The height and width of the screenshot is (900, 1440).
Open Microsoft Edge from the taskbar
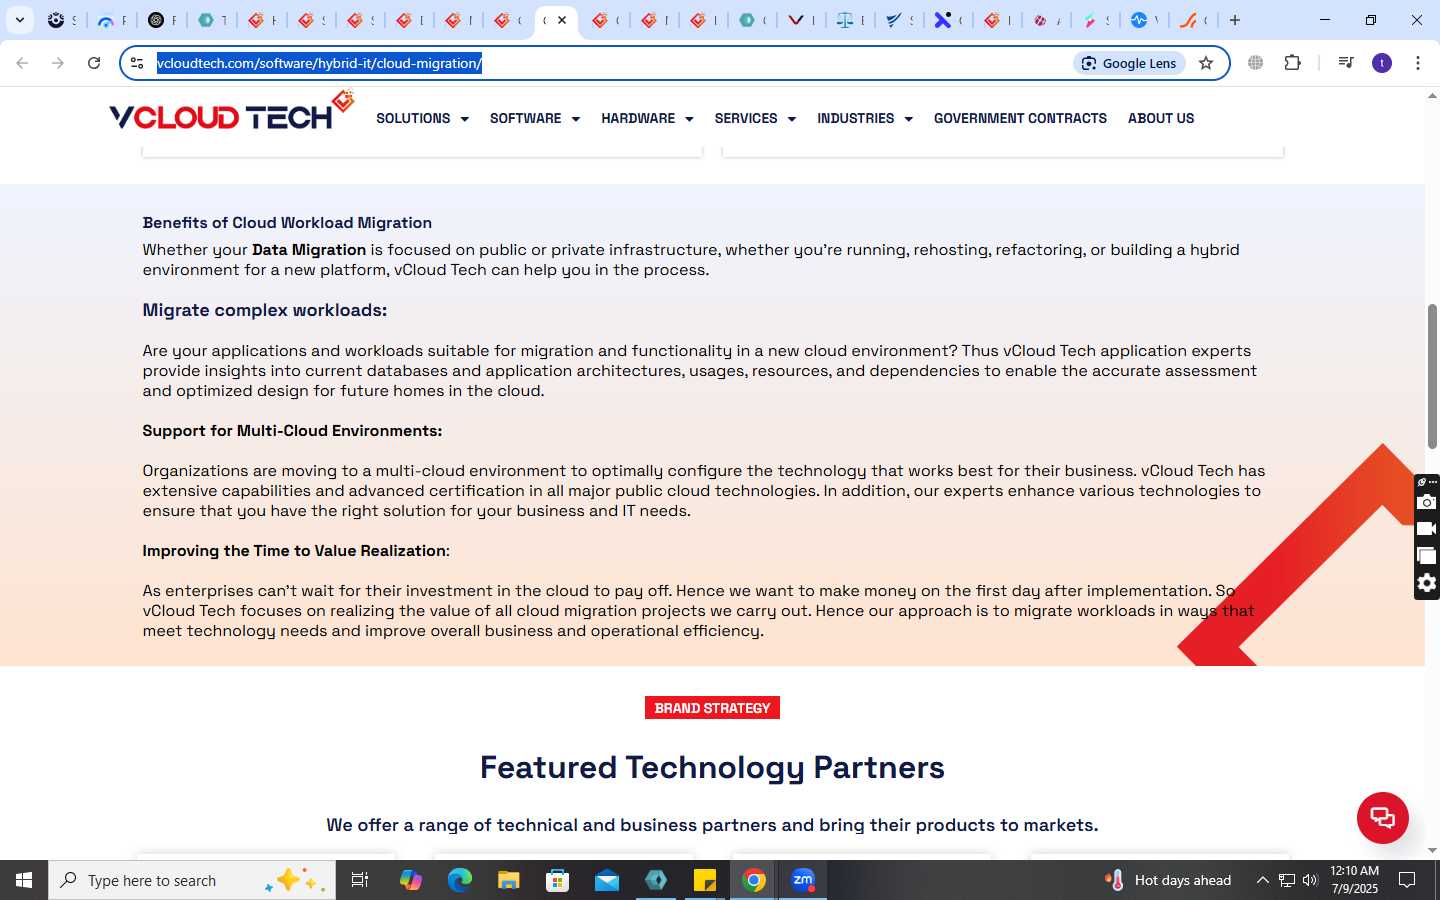459,880
